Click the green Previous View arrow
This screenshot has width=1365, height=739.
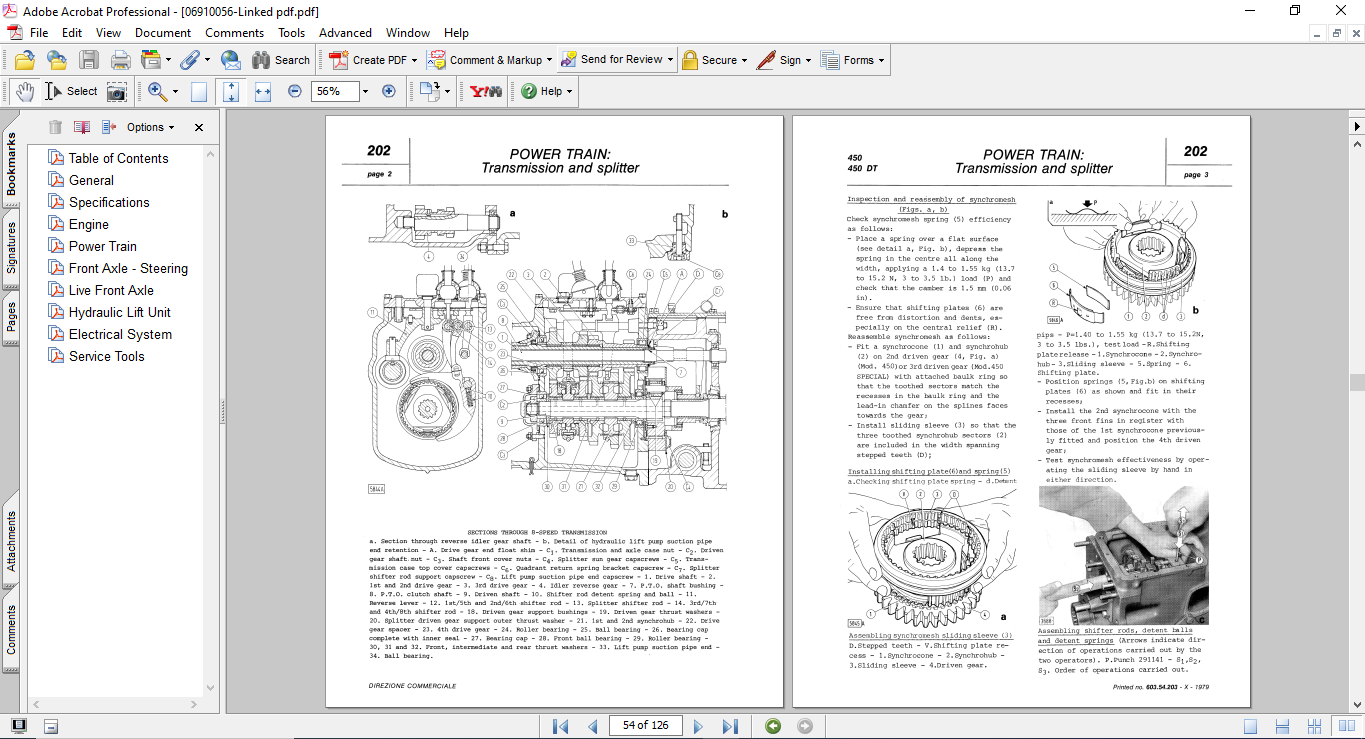772,726
